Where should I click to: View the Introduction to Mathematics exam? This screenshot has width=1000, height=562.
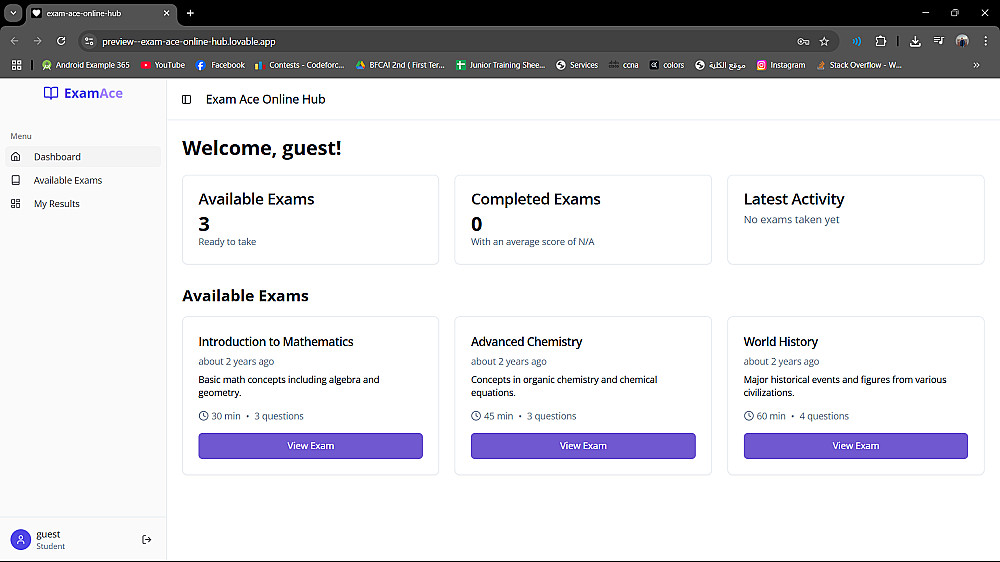click(x=310, y=446)
